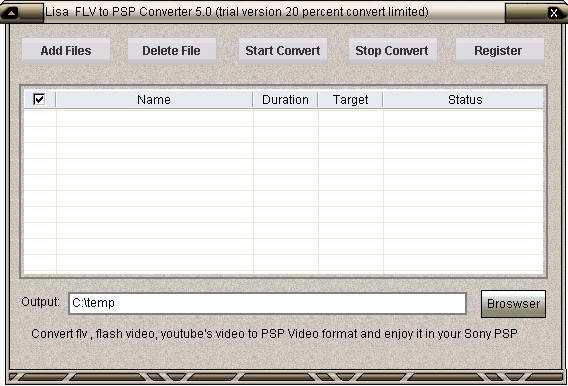Open the Register dialog
The image size is (568, 386).
click(499, 51)
